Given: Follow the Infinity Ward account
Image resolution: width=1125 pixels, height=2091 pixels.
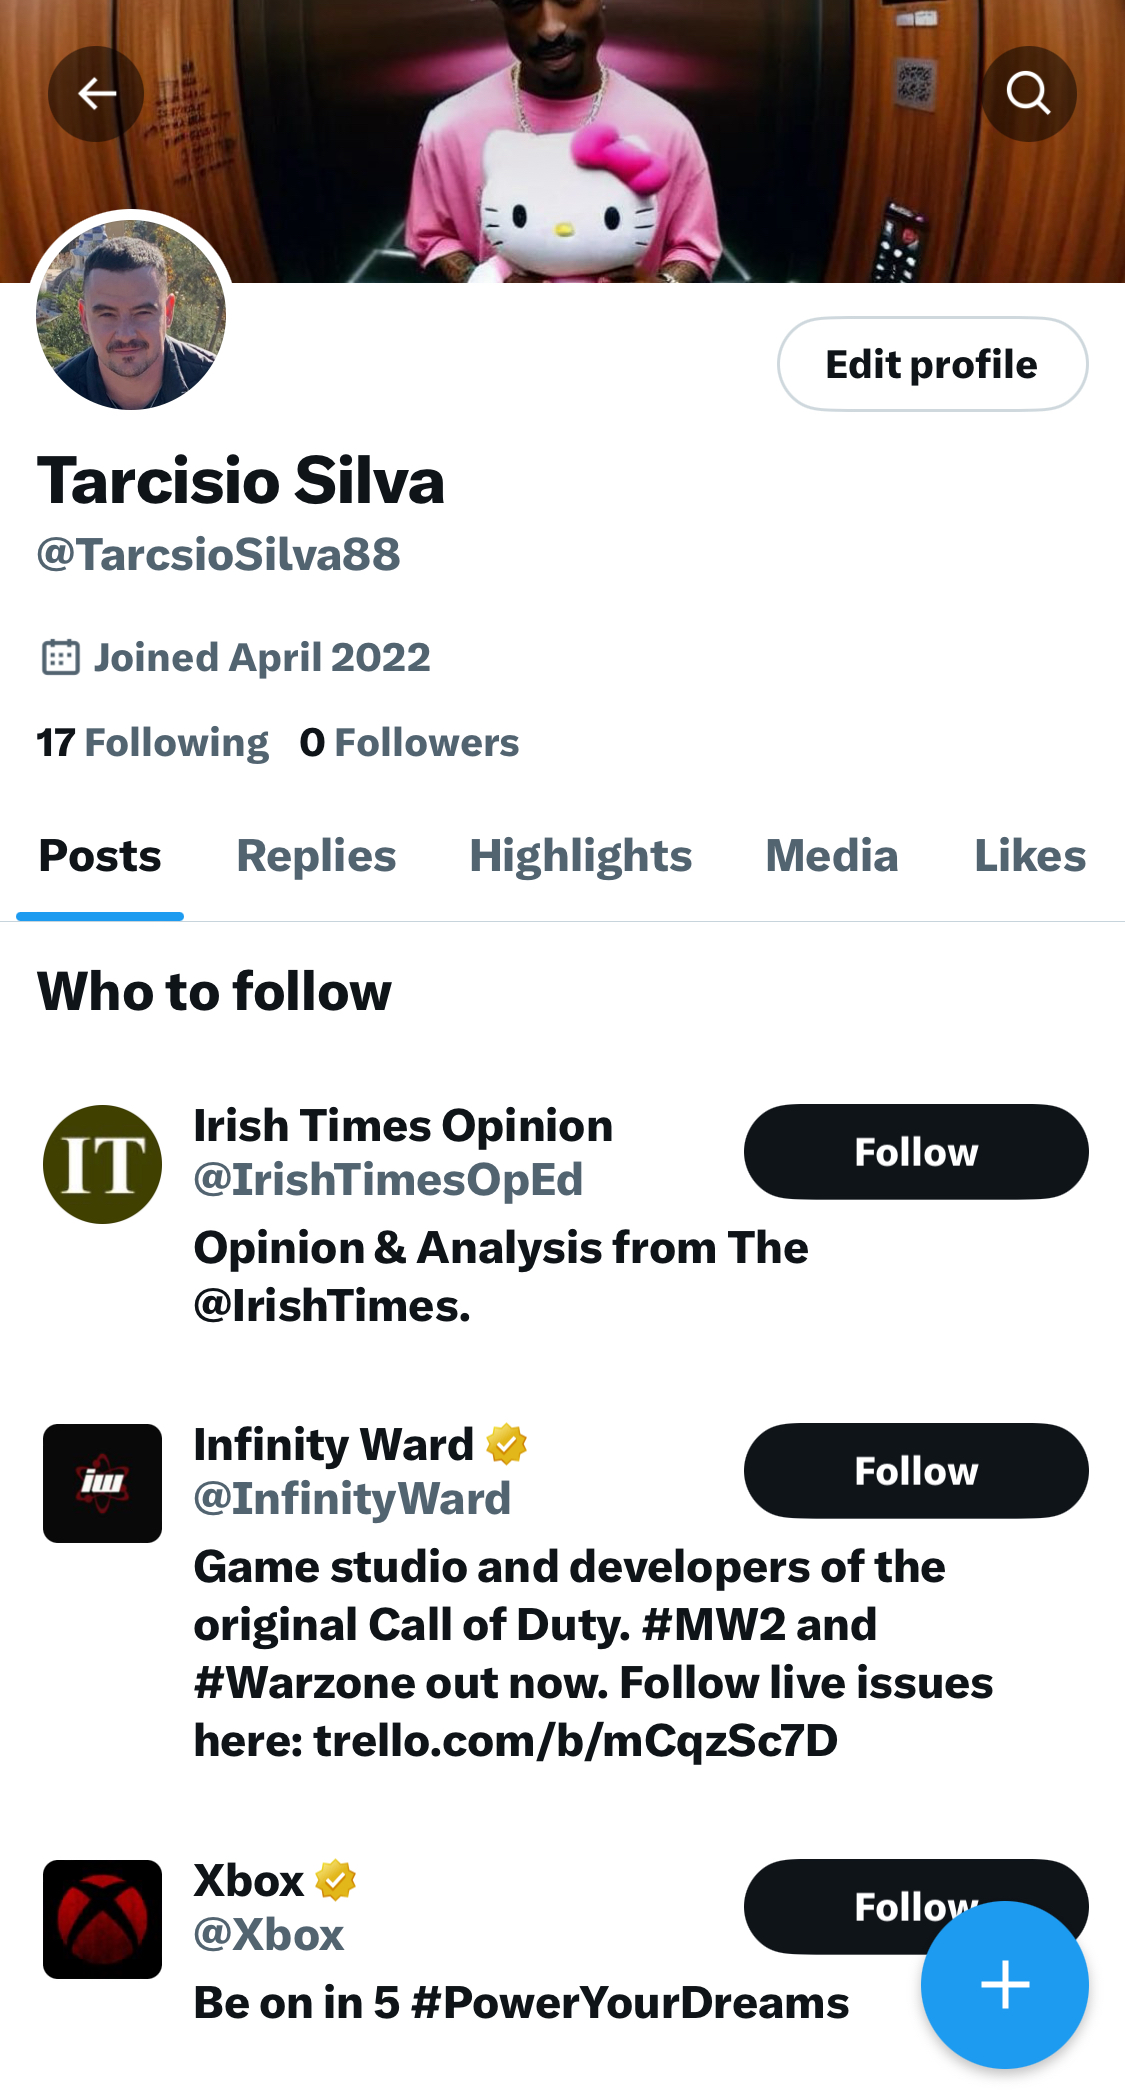Looking at the screenshot, I should click(x=915, y=1471).
